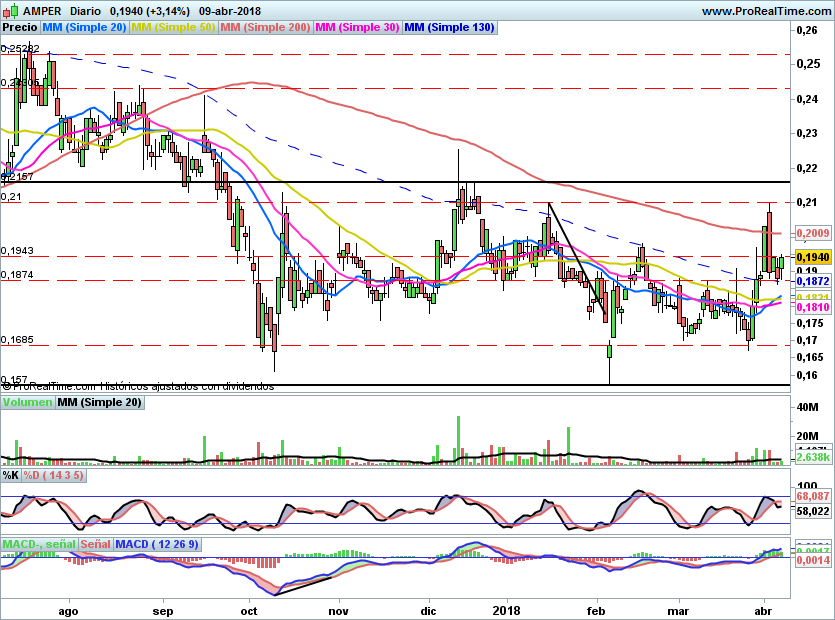Select the dark blue MM (Simple 130) label
Image resolution: width=835 pixels, height=620 pixels.
click(449, 27)
